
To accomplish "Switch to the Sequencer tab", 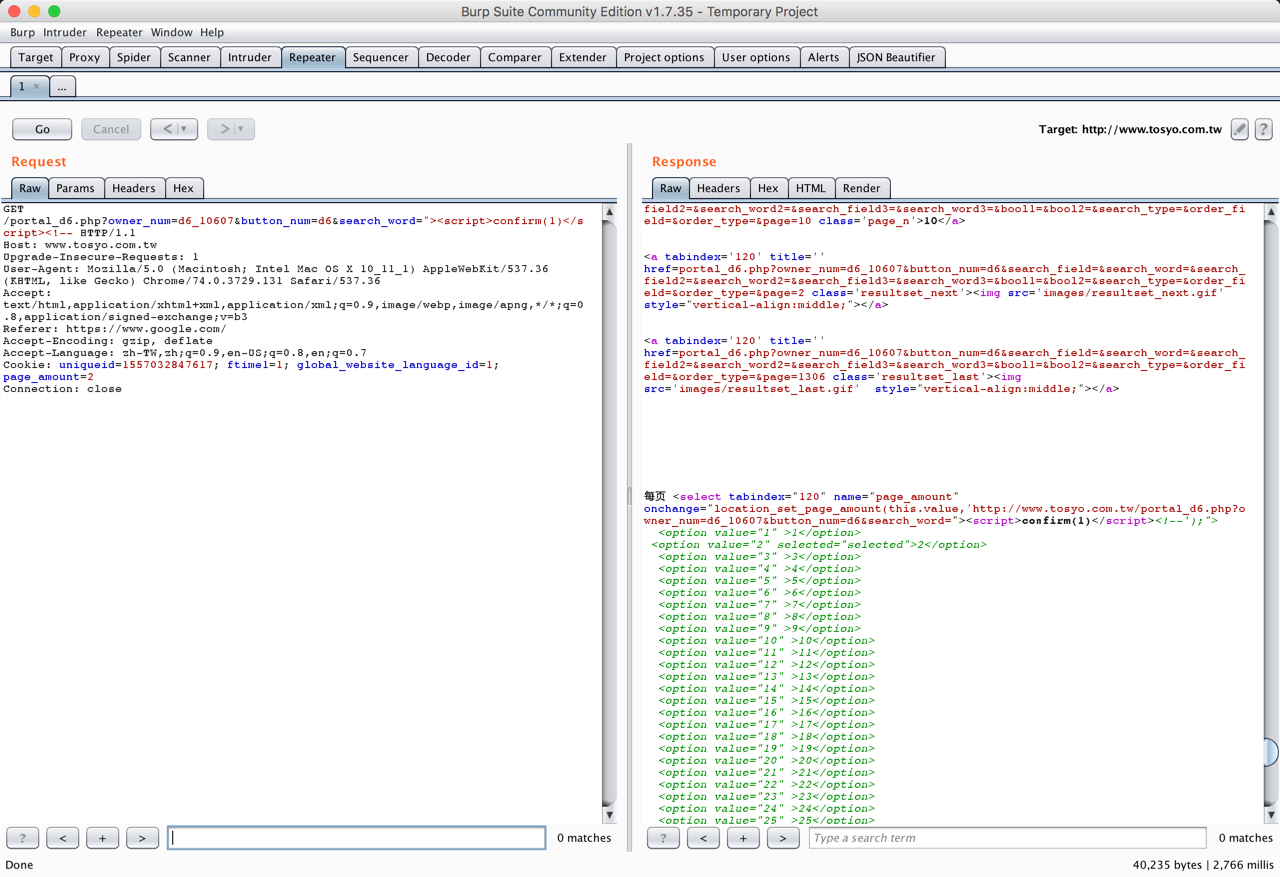I will click(381, 57).
